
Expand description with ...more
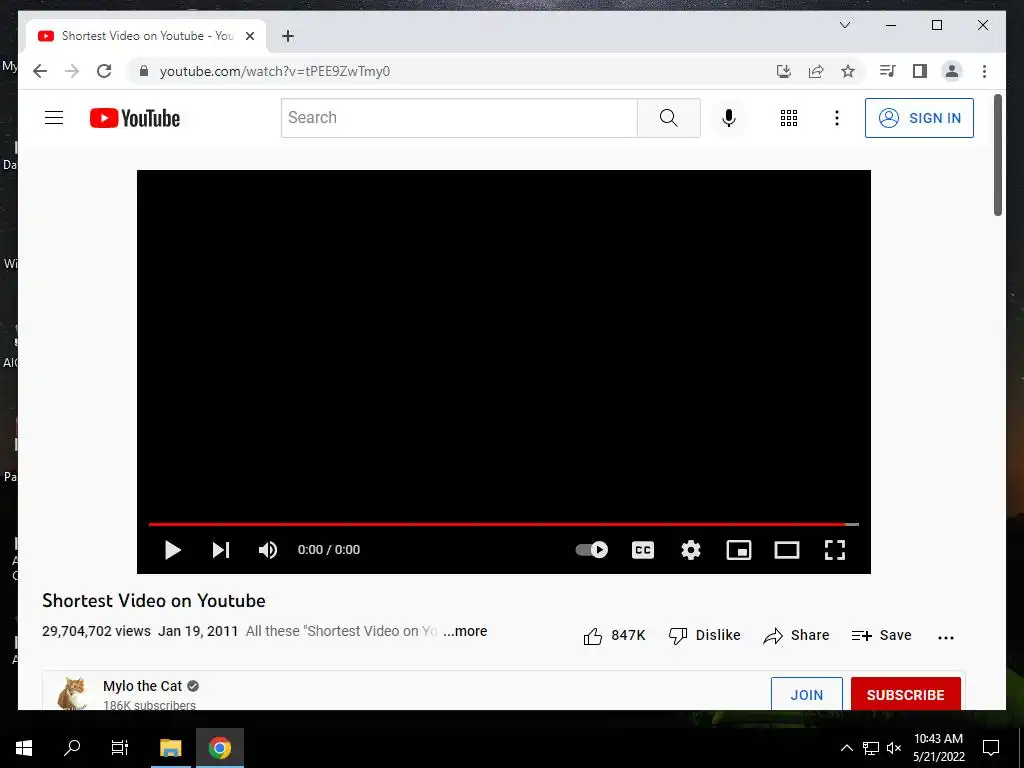(x=465, y=632)
